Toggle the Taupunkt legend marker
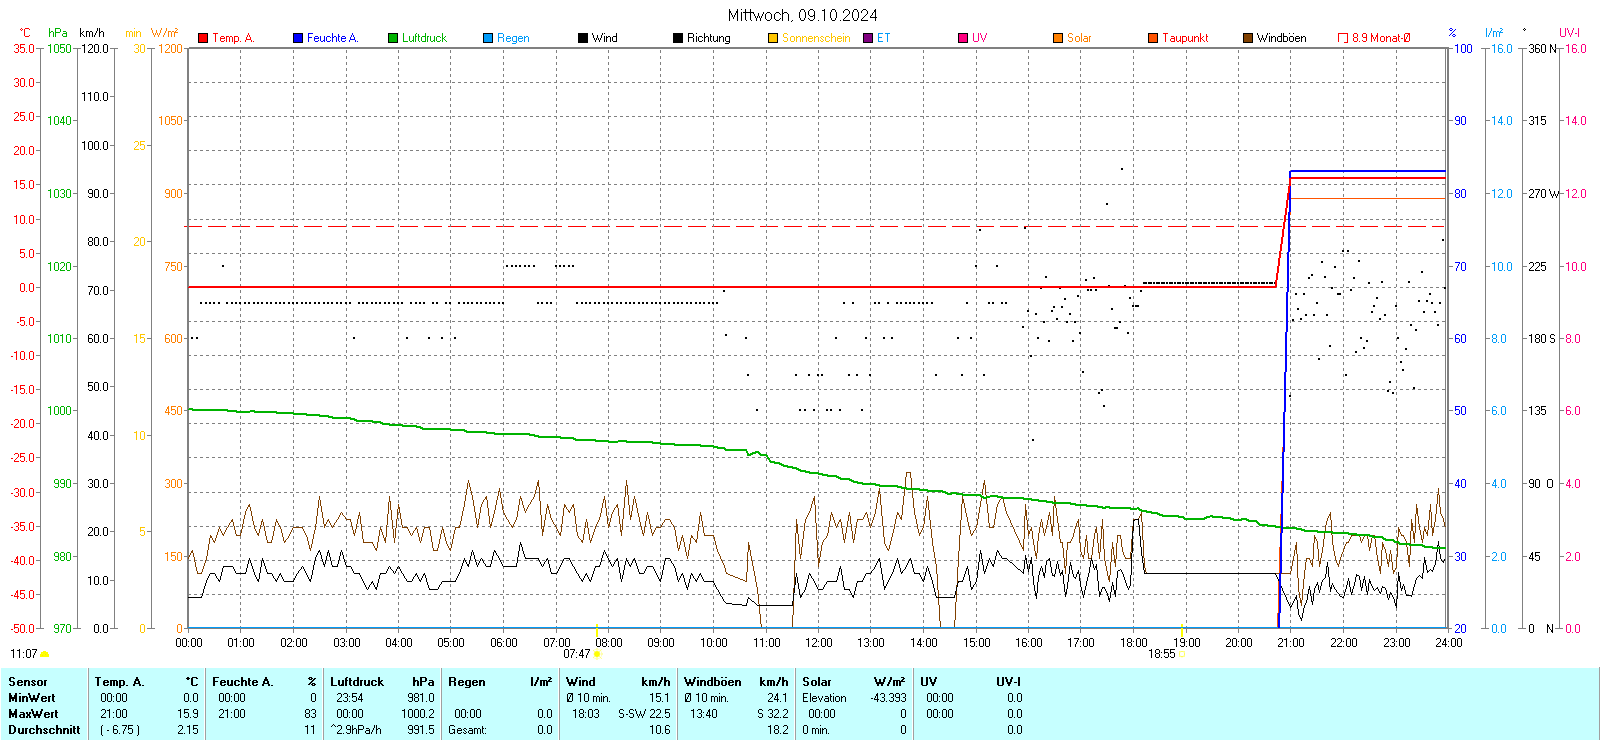This screenshot has width=1600, height=740. click(x=1153, y=38)
